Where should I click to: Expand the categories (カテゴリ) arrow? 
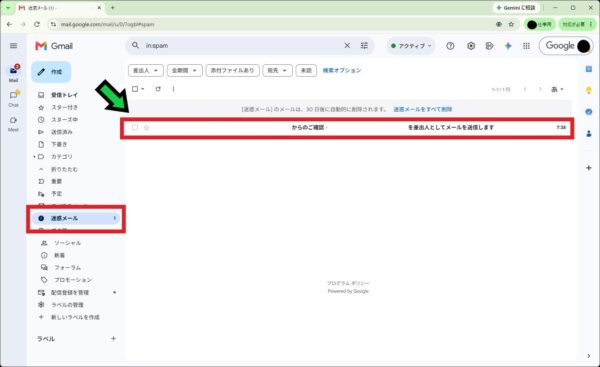click(x=34, y=157)
